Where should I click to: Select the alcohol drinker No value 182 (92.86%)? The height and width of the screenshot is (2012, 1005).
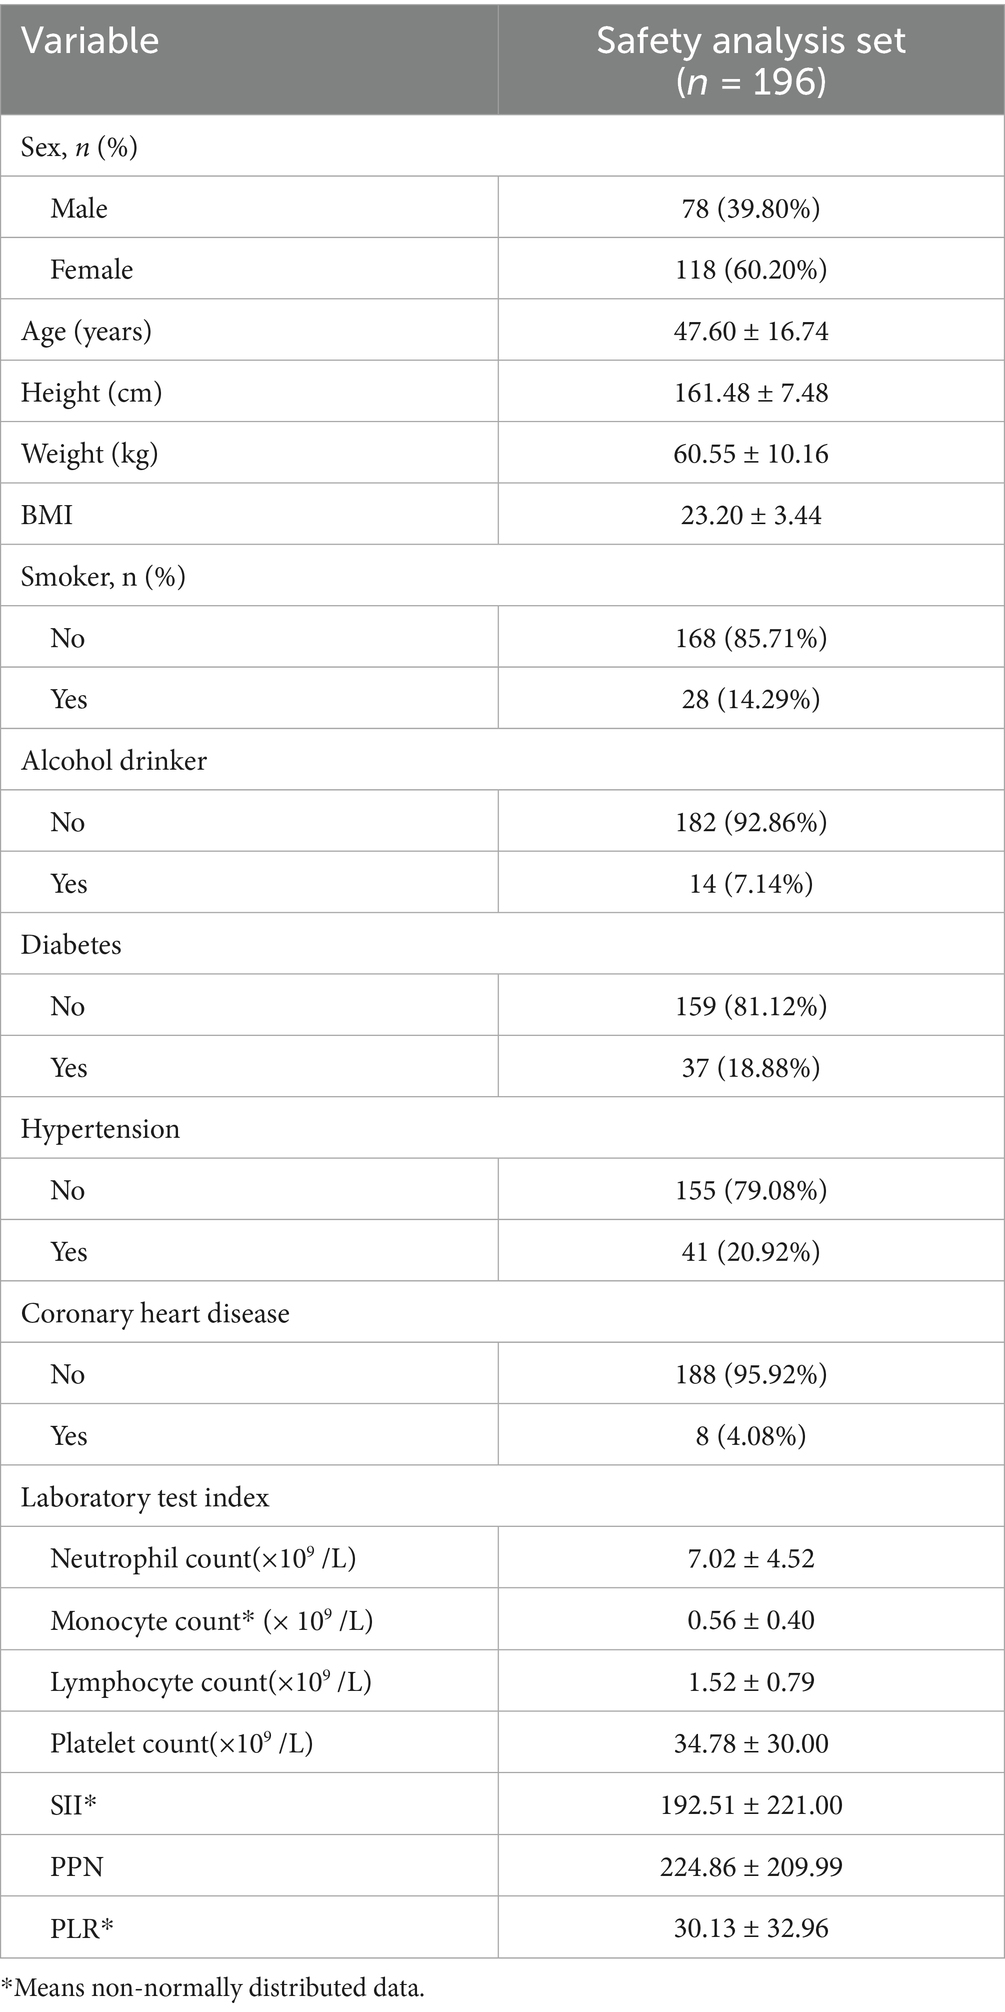click(750, 822)
